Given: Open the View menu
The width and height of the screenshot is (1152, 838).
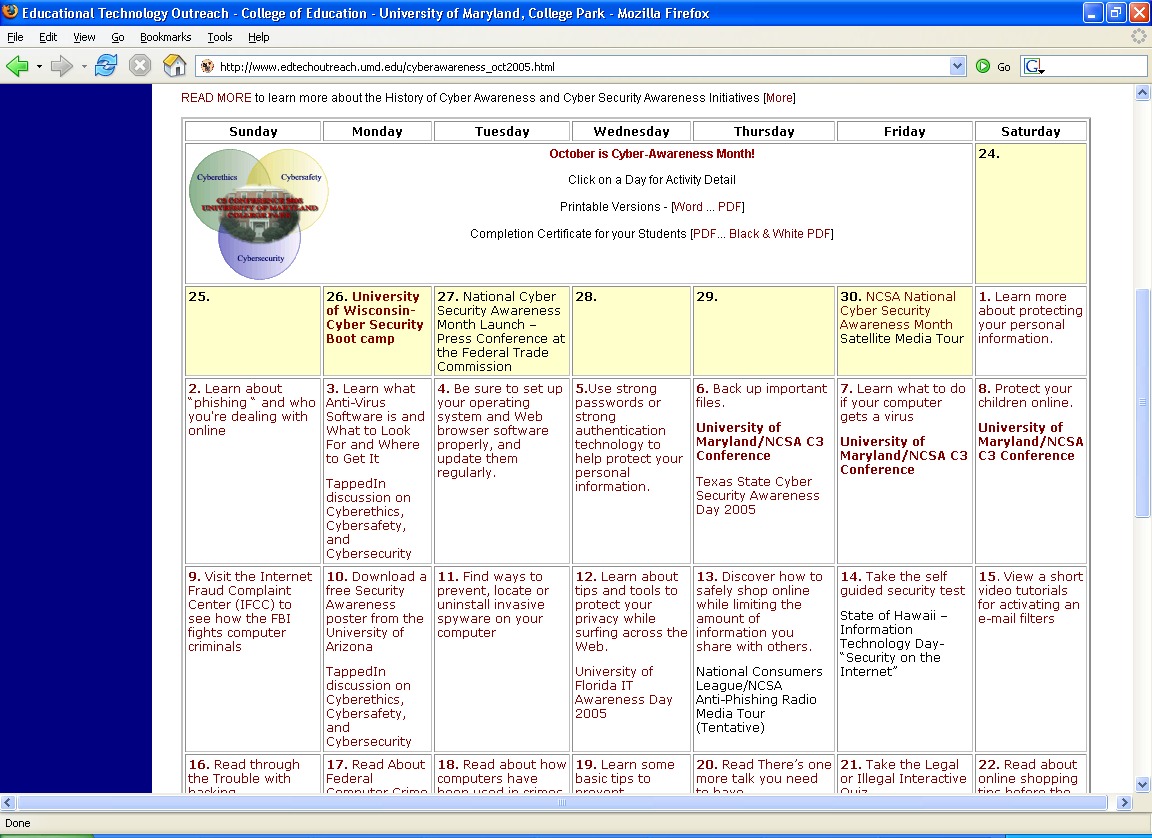Looking at the screenshot, I should (x=84, y=37).
